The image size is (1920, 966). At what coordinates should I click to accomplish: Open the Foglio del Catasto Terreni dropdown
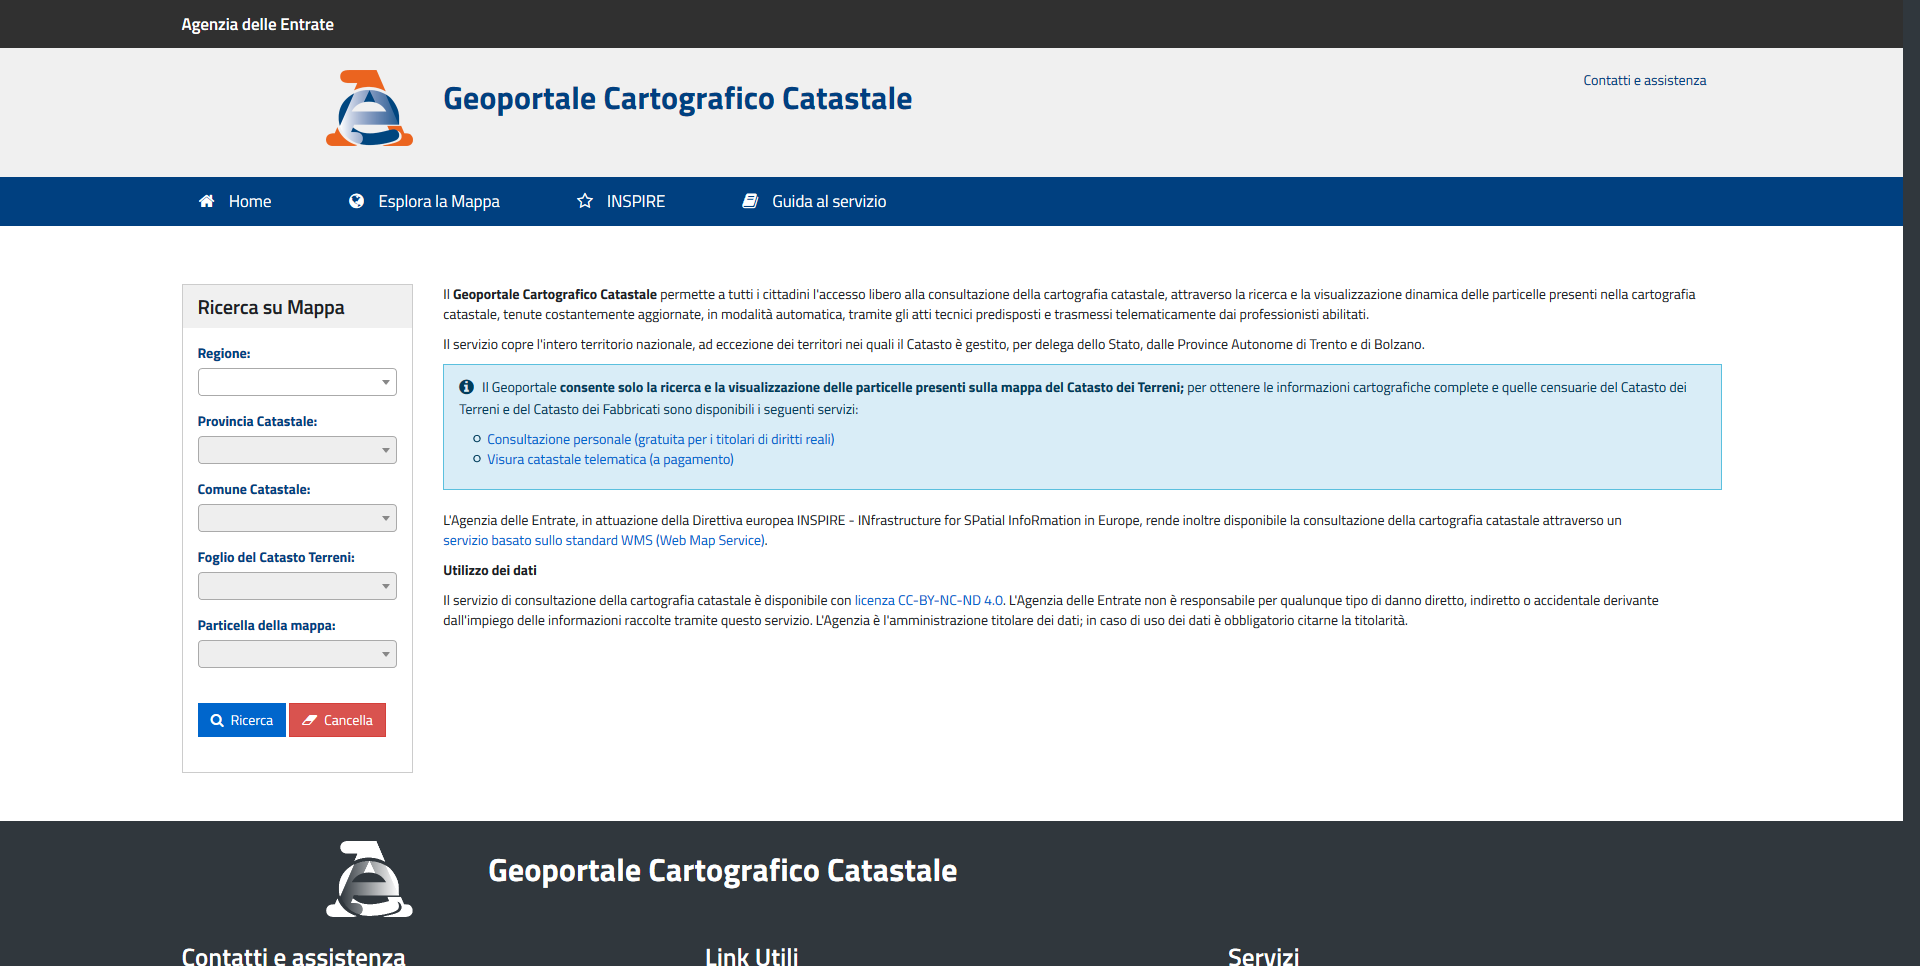click(x=297, y=586)
